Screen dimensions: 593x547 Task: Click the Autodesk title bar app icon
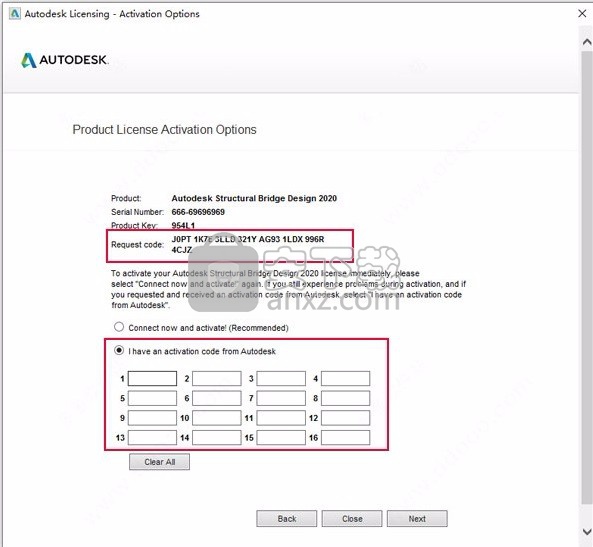tap(15, 14)
